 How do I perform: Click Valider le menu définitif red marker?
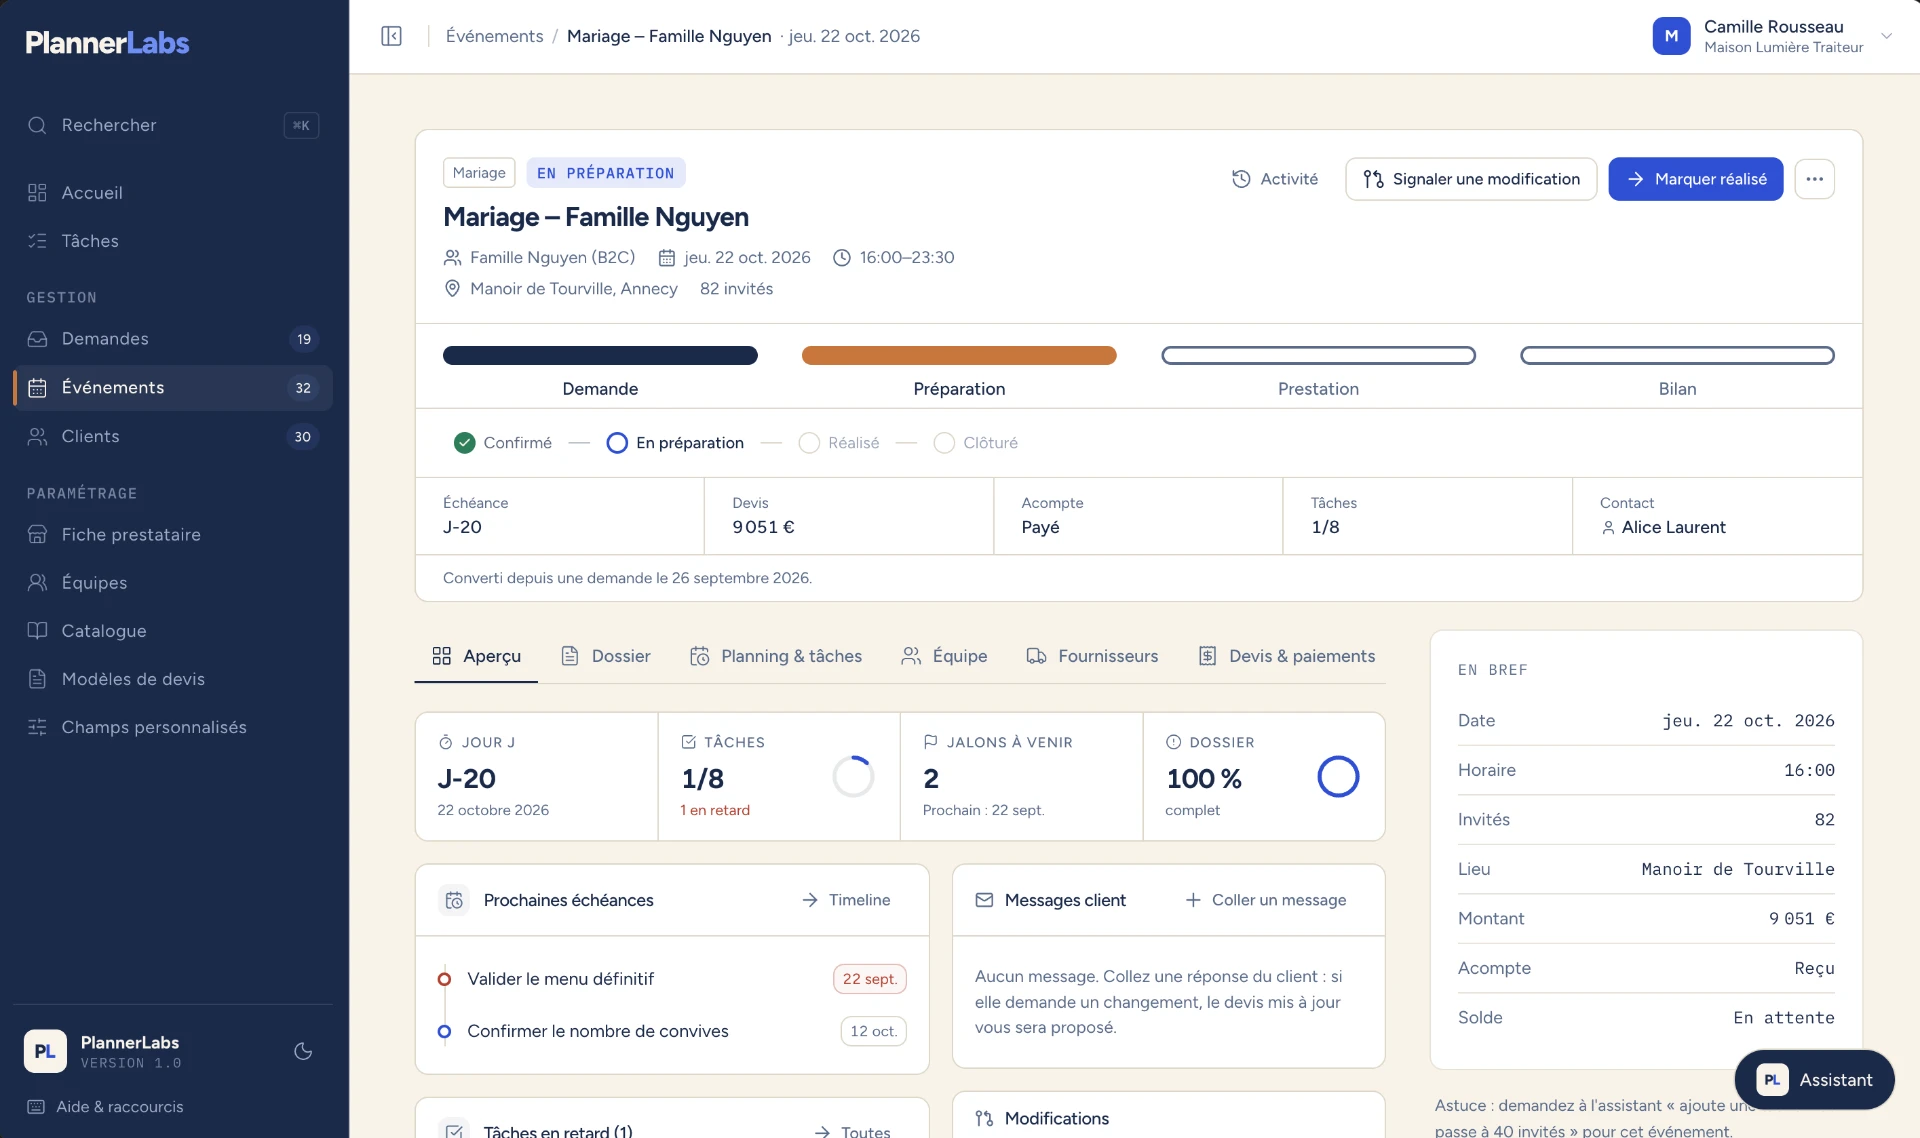(444, 979)
